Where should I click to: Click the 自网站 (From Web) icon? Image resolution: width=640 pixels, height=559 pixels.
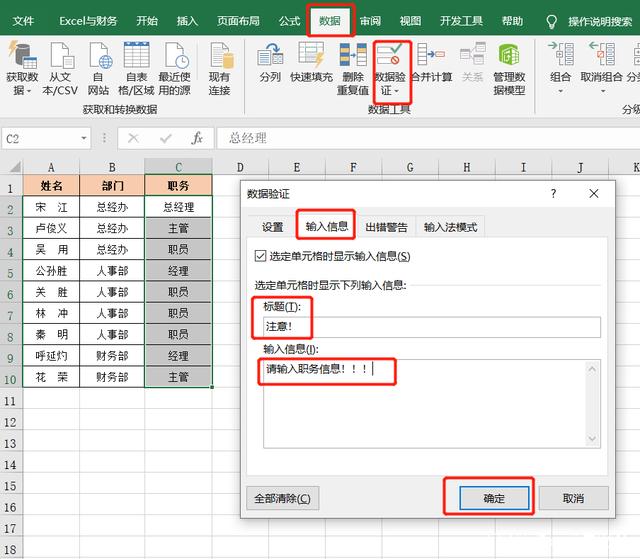(99, 54)
